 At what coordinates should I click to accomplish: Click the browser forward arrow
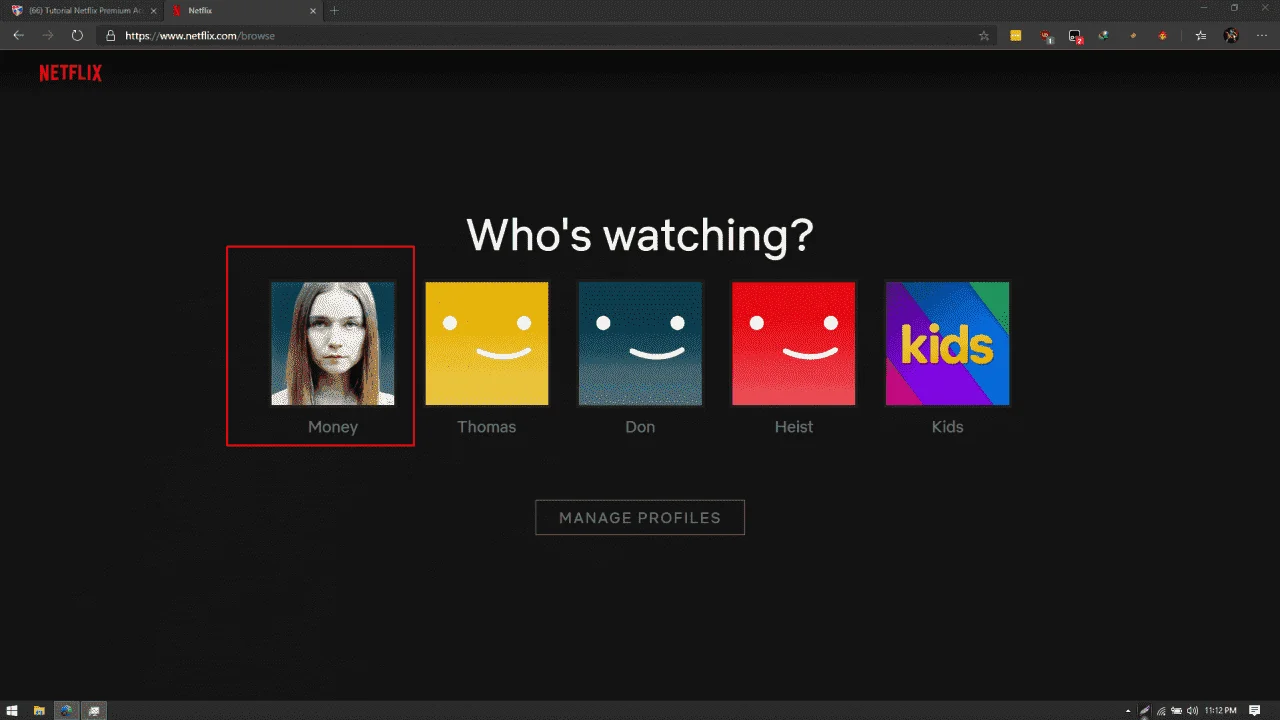tap(48, 35)
